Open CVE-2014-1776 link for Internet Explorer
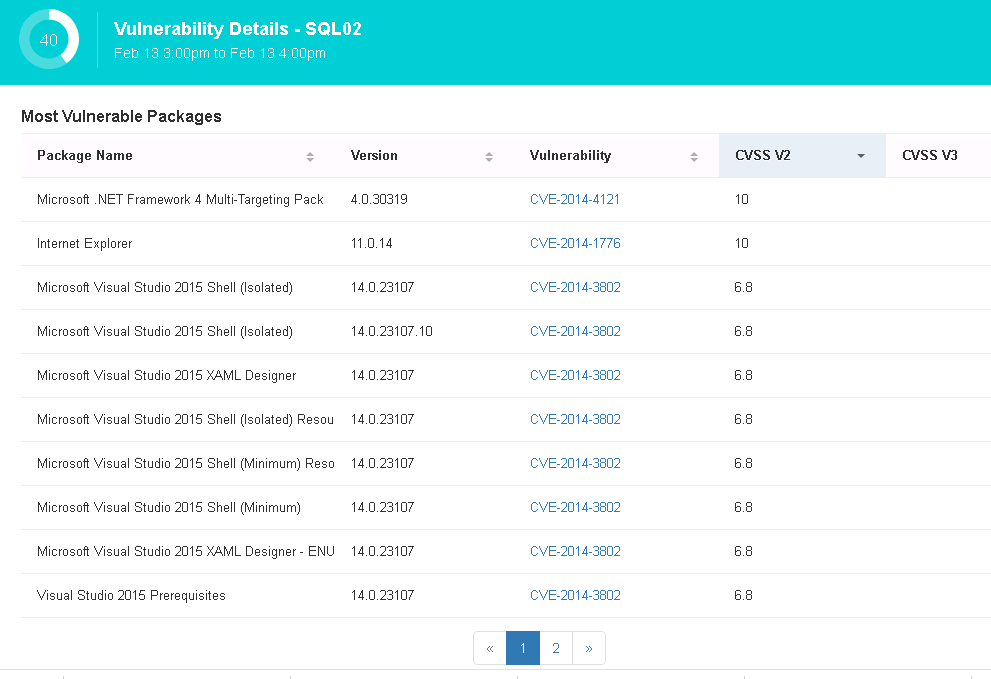Viewport: 991px width, 679px height. pos(575,244)
